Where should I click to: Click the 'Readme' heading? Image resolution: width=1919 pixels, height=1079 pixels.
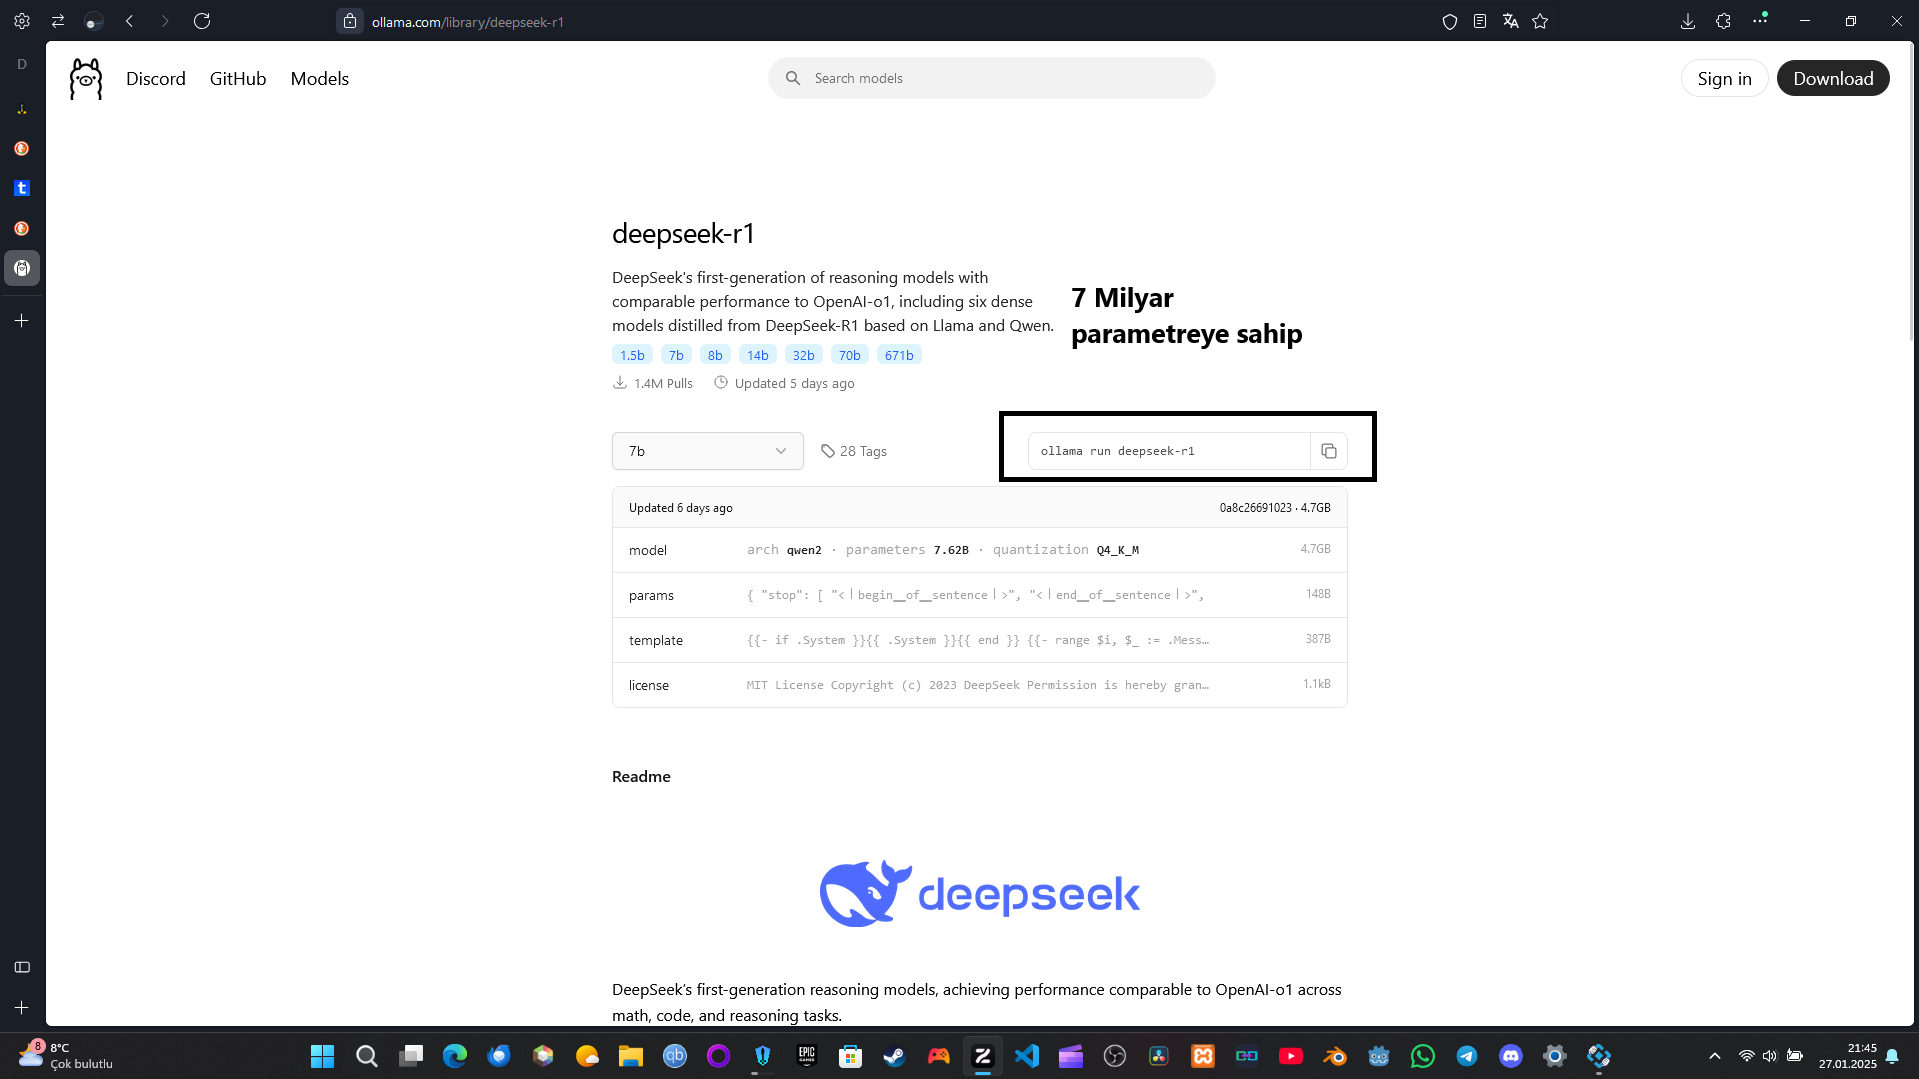pyautogui.click(x=641, y=777)
